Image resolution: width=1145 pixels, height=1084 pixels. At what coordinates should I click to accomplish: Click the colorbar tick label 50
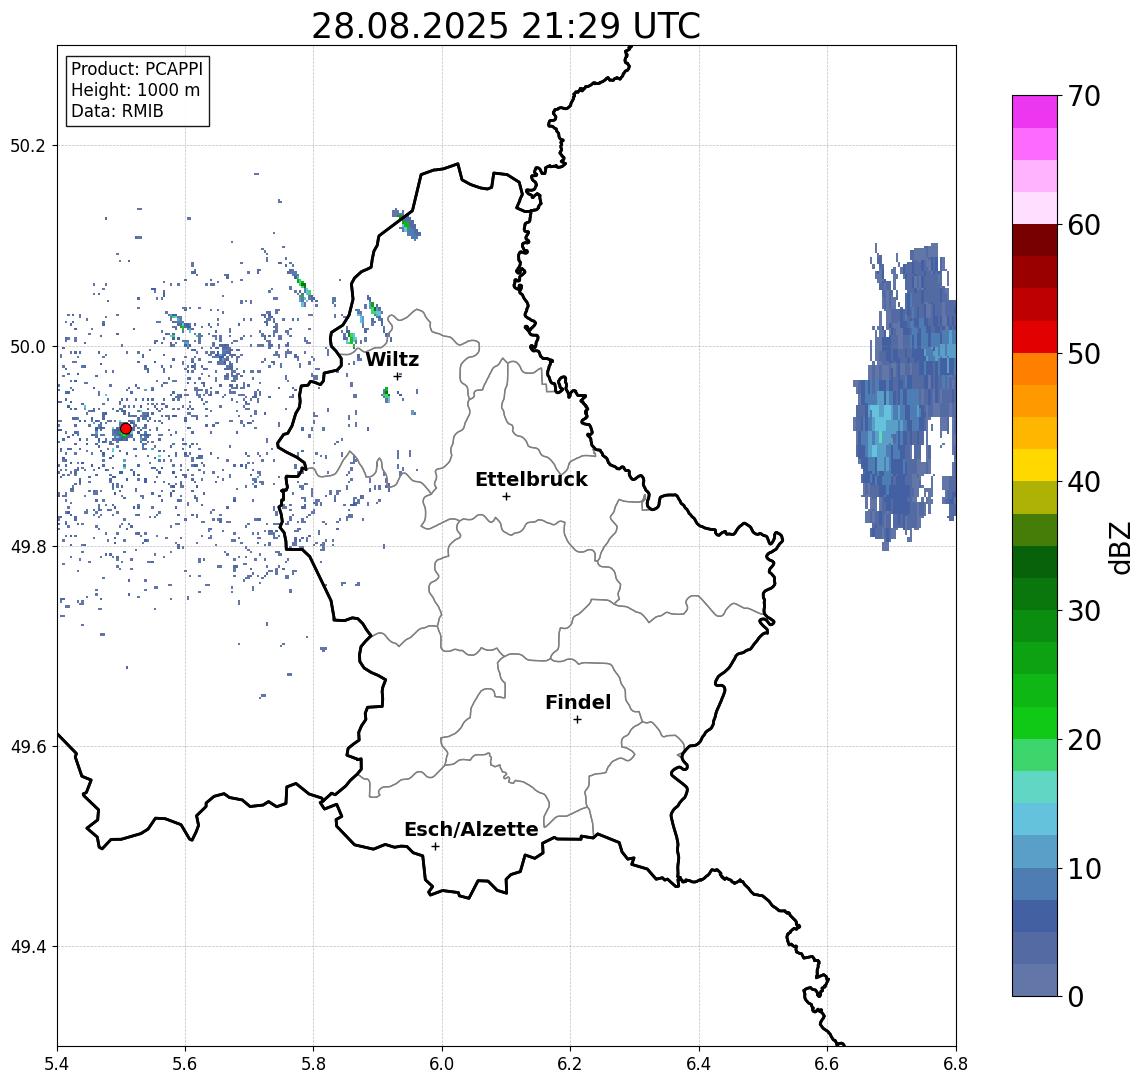(1084, 354)
